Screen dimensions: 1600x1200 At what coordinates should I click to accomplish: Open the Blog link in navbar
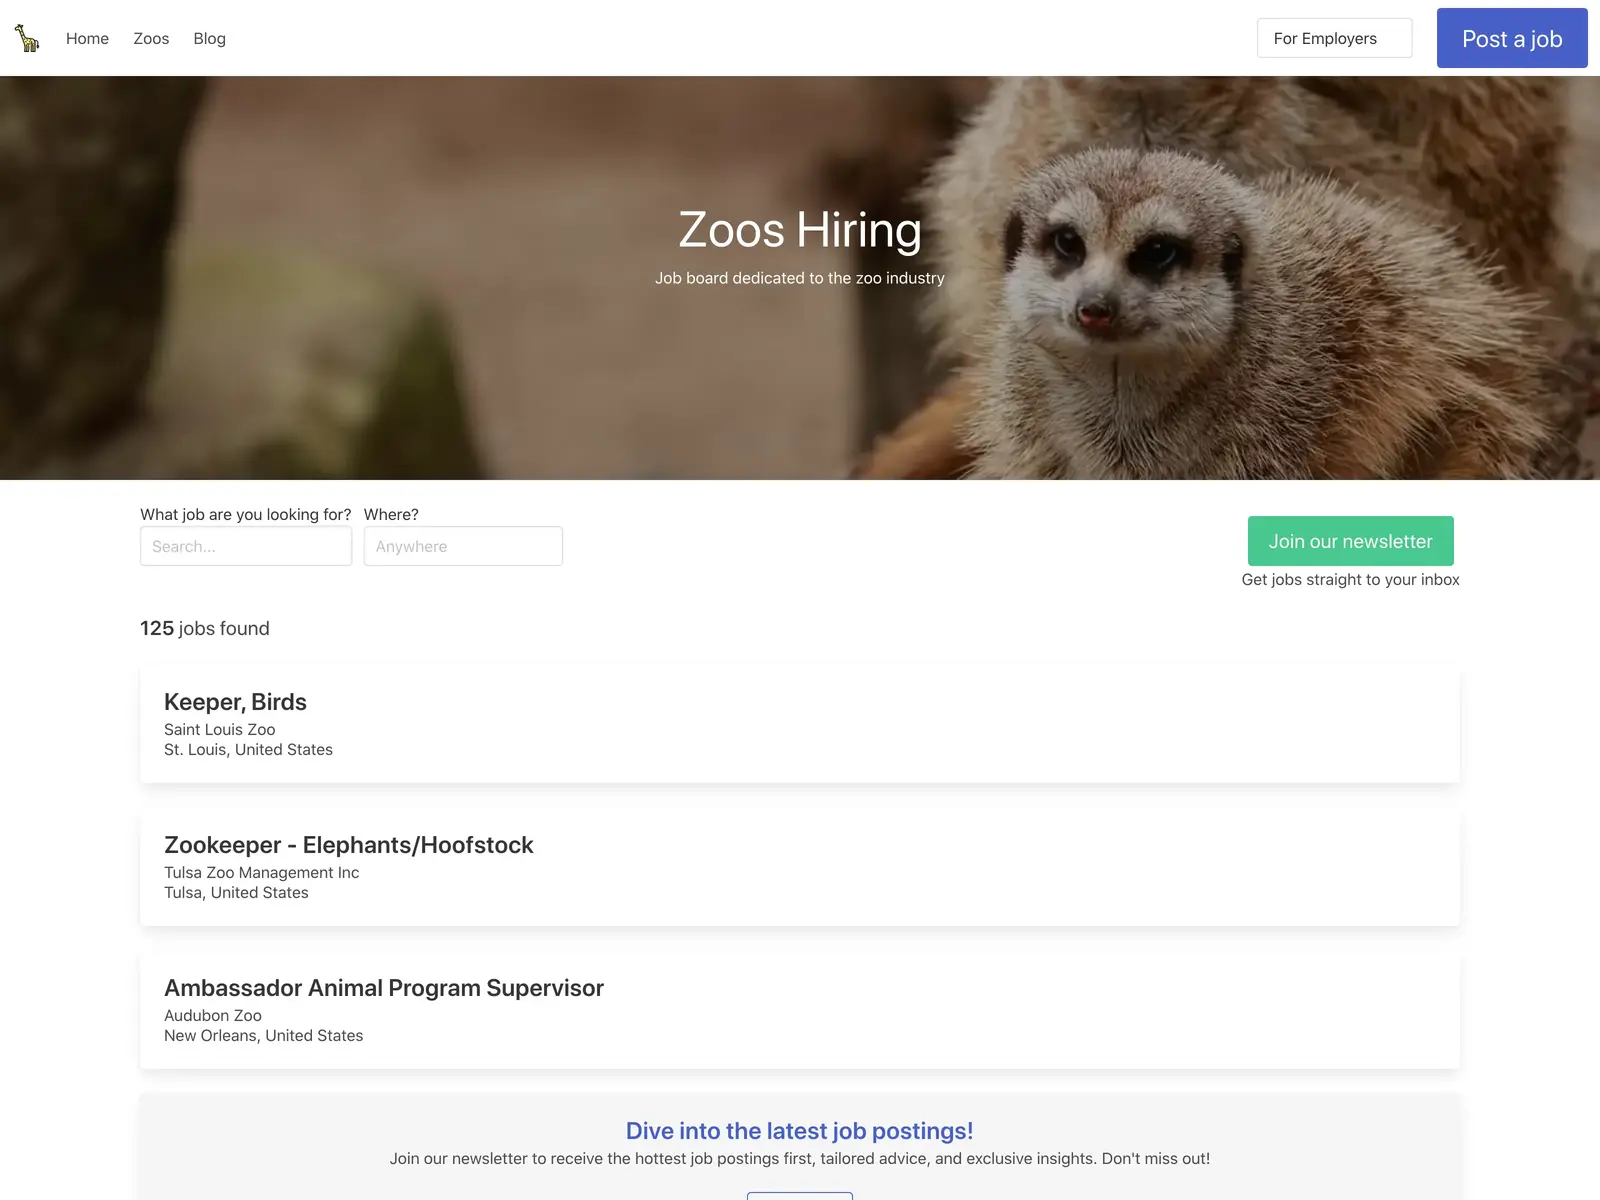[x=209, y=38]
